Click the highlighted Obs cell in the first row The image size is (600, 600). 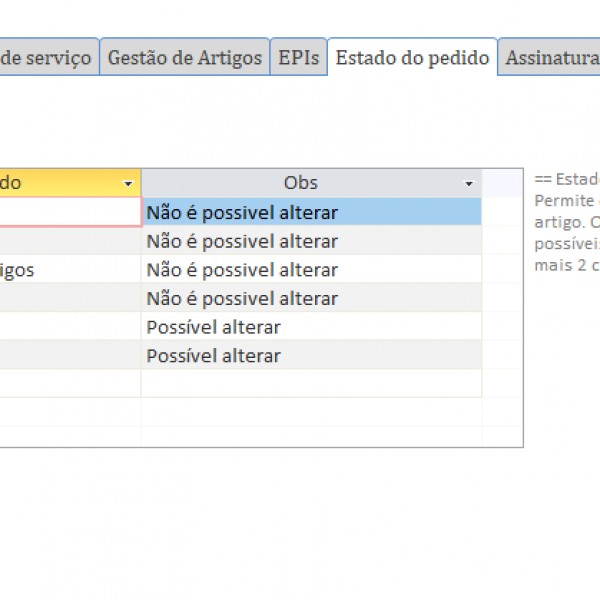pyautogui.click(x=311, y=212)
